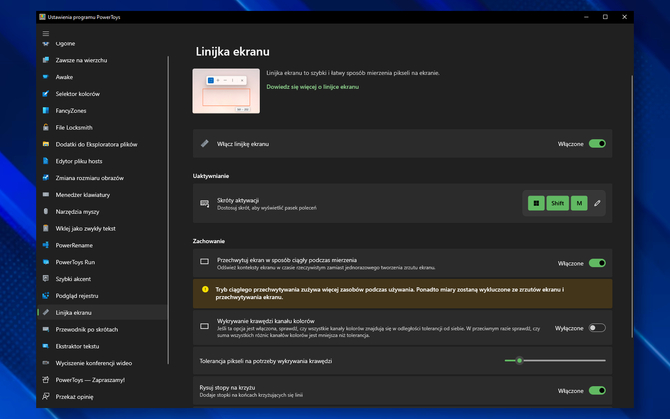This screenshot has height=419, width=670.
Task: Click the PowerToys — Zapraszamy gift icon
Action: 46,380
